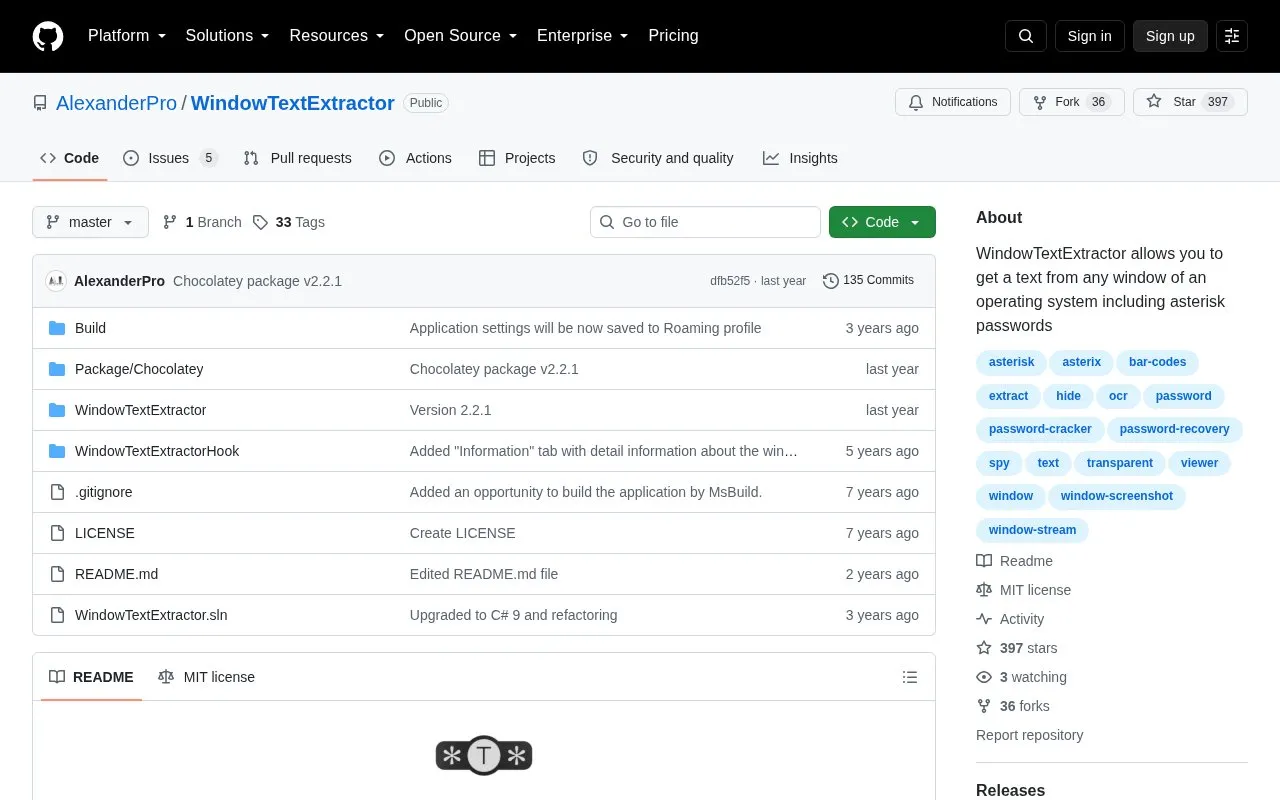Click the repository header menu icon

(x=1232, y=36)
